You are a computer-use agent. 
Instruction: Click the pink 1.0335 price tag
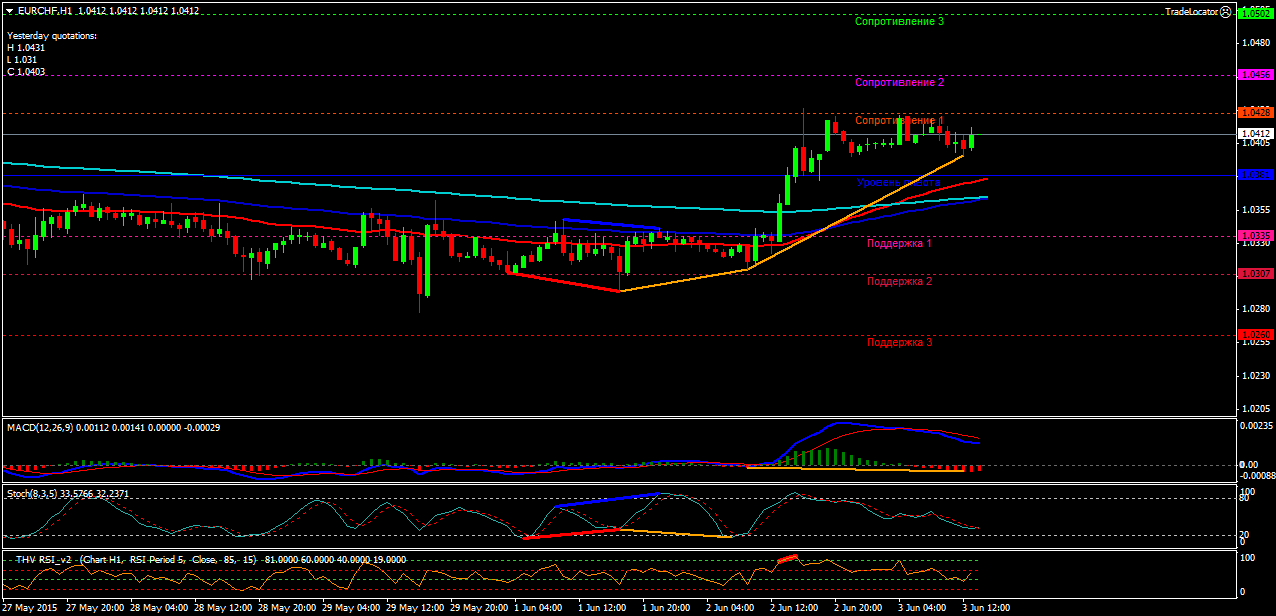pyautogui.click(x=1255, y=236)
